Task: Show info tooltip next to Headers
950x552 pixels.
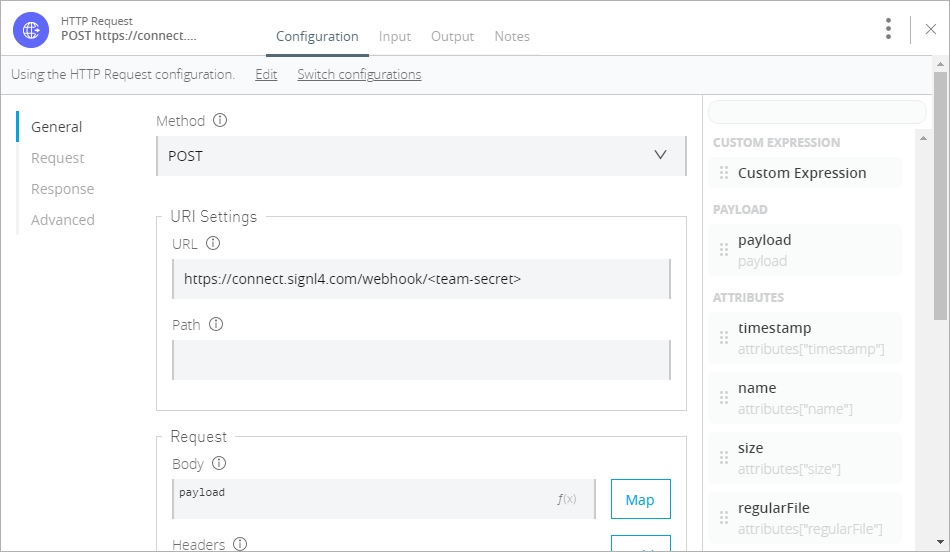Action: tap(240, 544)
